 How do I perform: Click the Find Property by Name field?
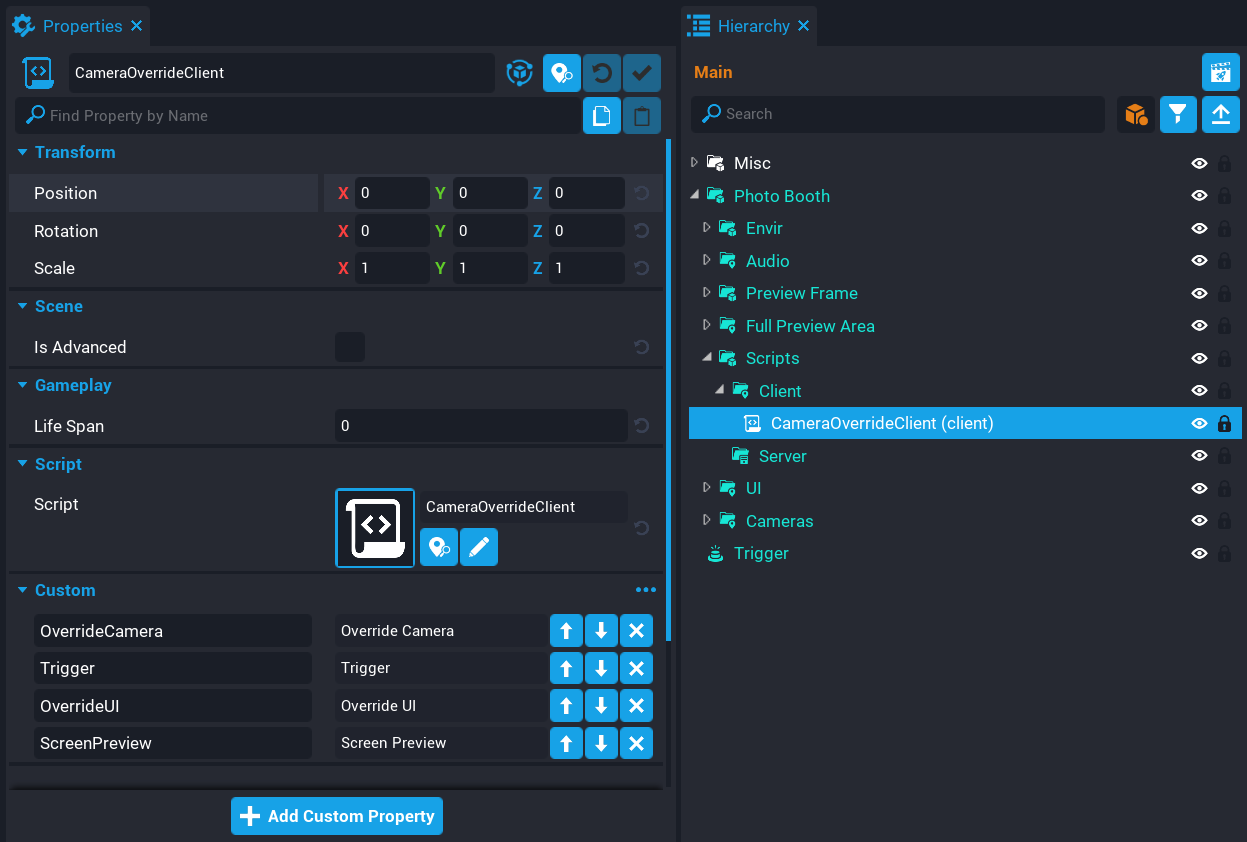point(300,116)
